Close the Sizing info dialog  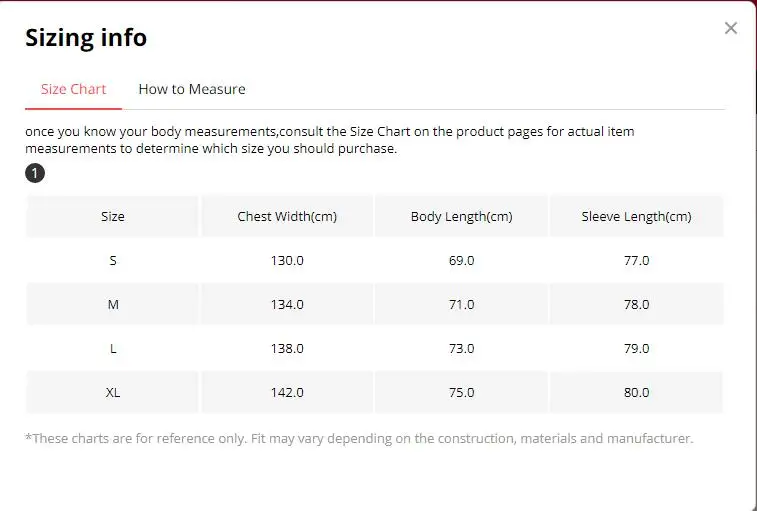pos(731,28)
